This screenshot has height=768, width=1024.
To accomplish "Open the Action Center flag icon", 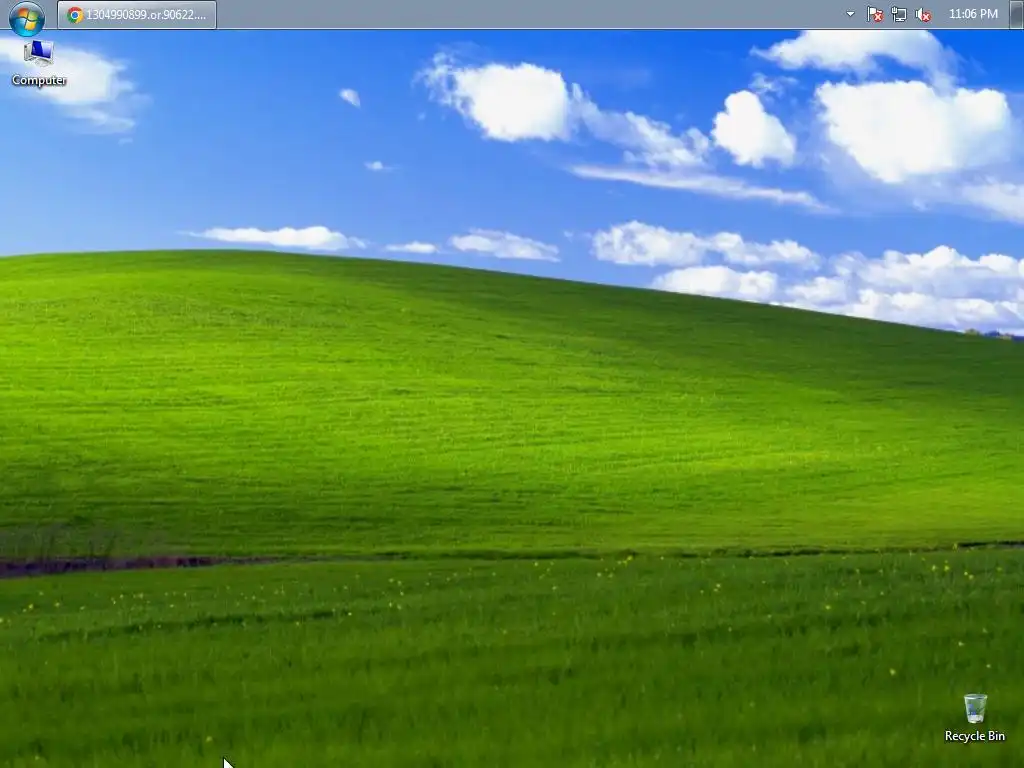I will pyautogui.click(x=874, y=14).
